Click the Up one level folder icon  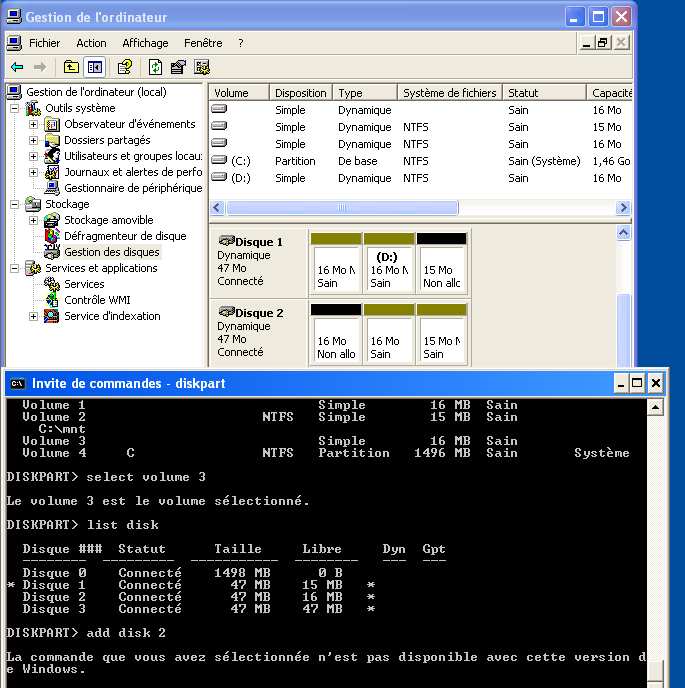[x=71, y=67]
